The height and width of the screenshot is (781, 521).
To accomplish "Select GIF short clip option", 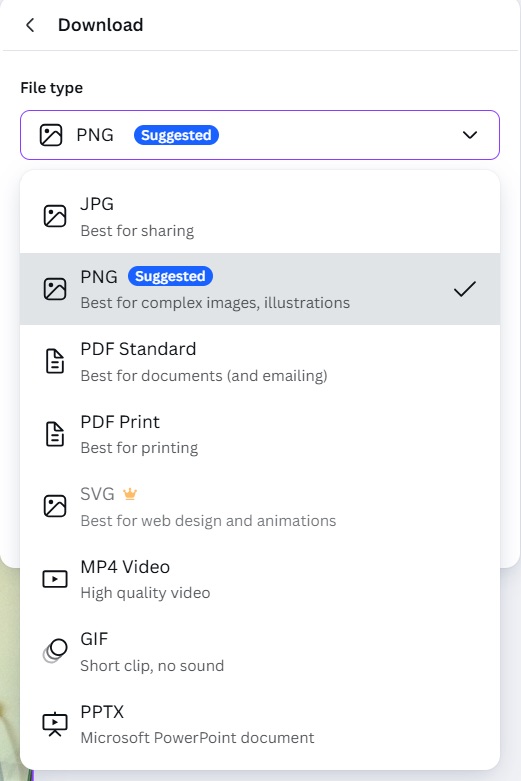I will (260, 651).
